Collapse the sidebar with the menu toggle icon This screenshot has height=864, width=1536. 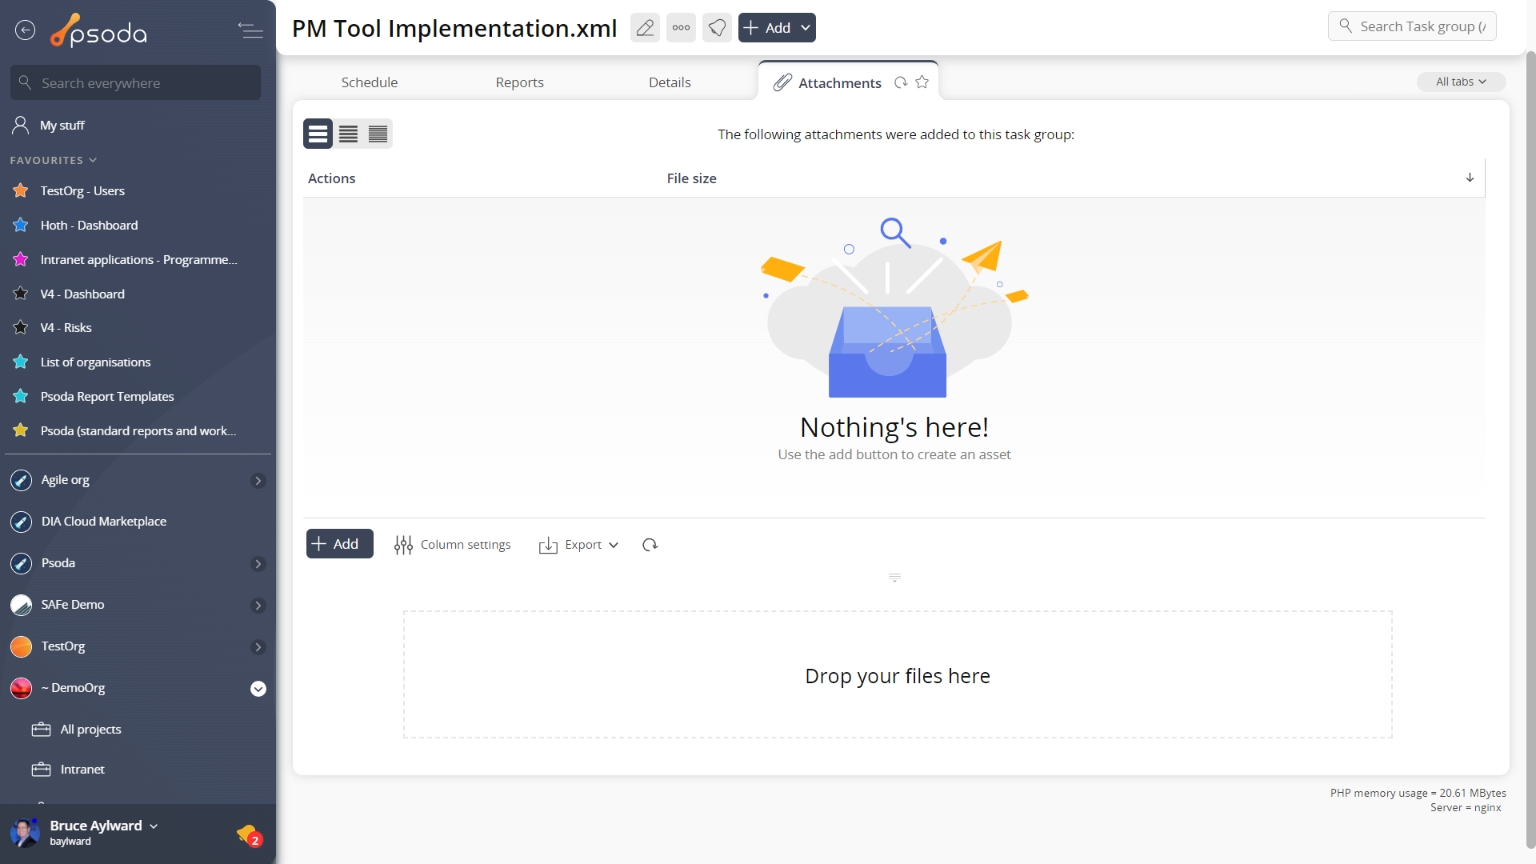250,31
